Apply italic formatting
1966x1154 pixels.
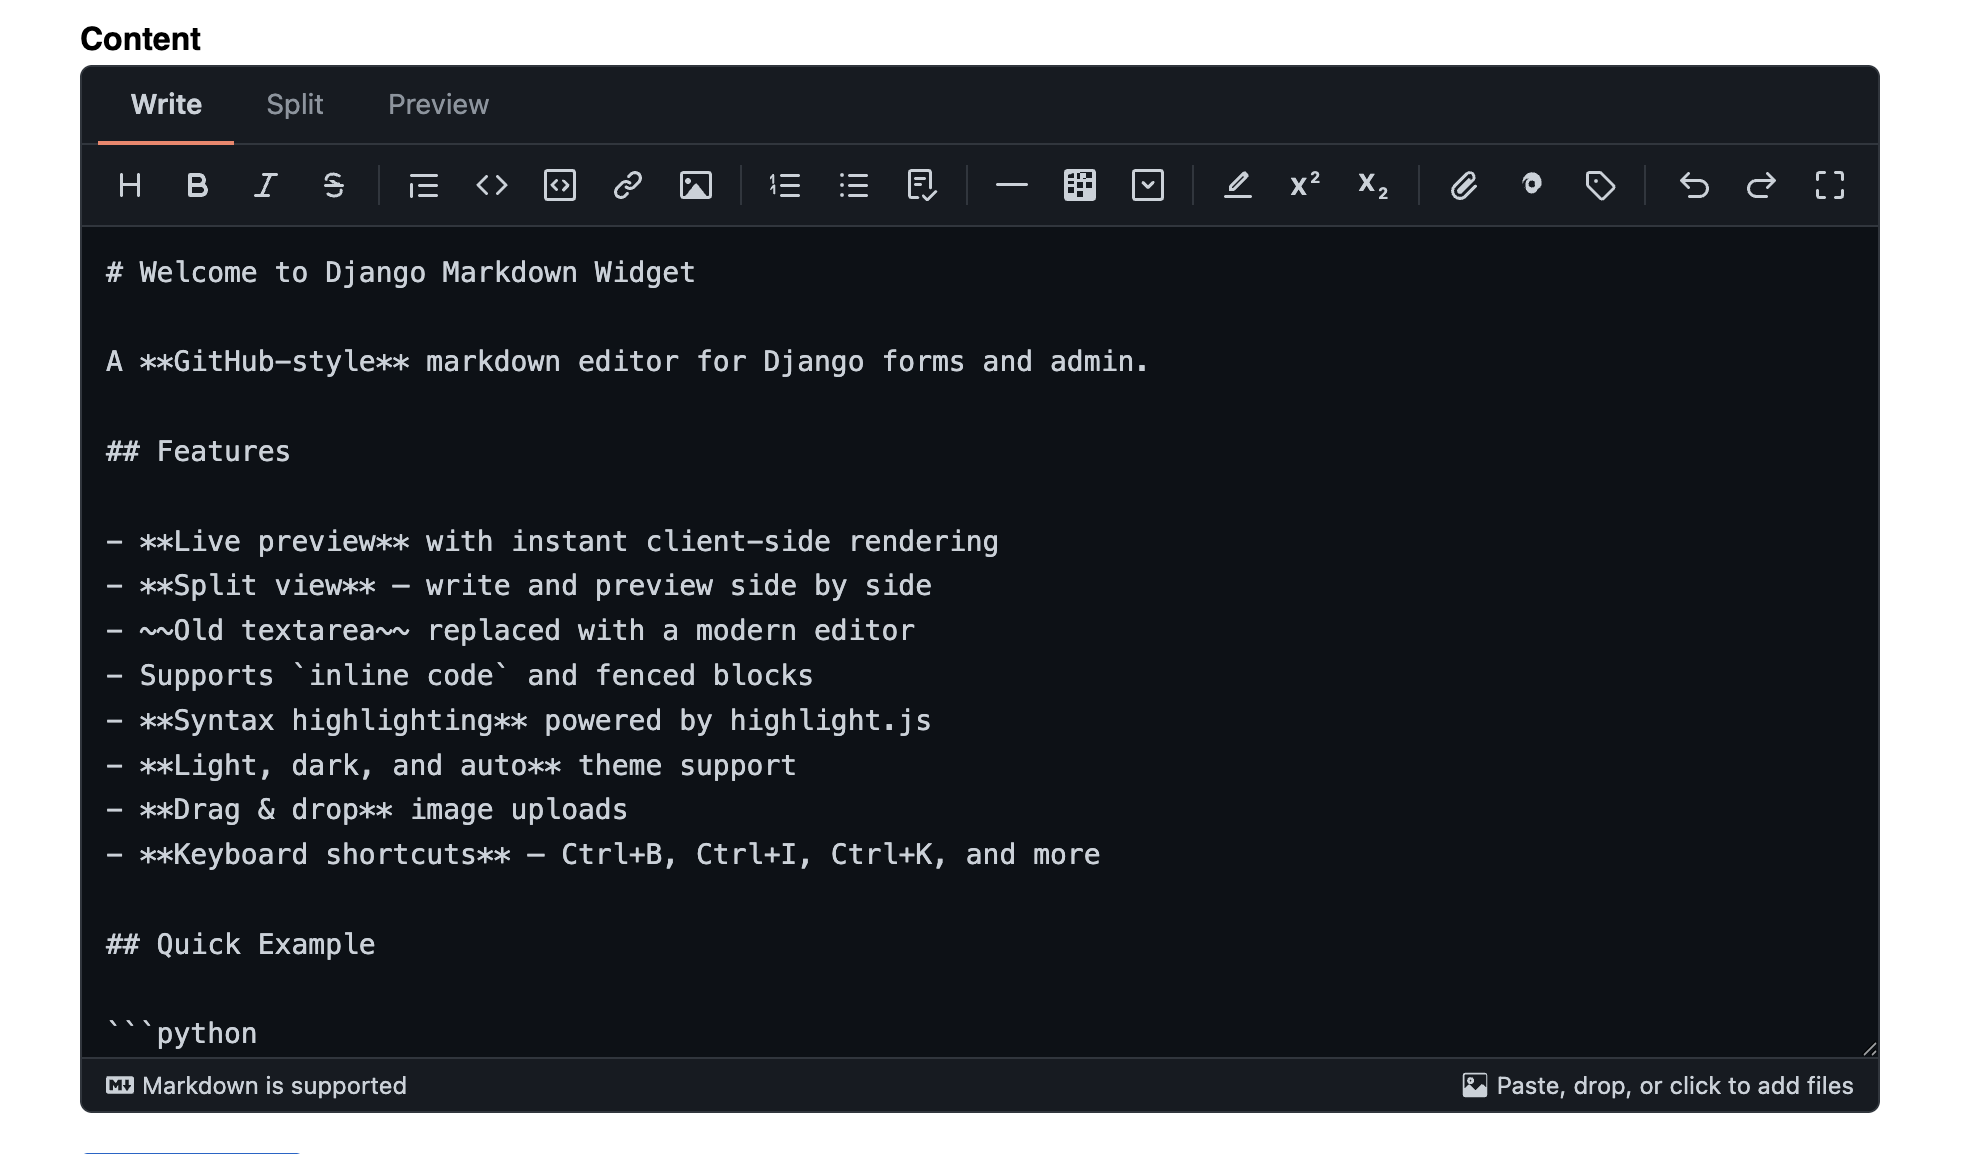(265, 185)
